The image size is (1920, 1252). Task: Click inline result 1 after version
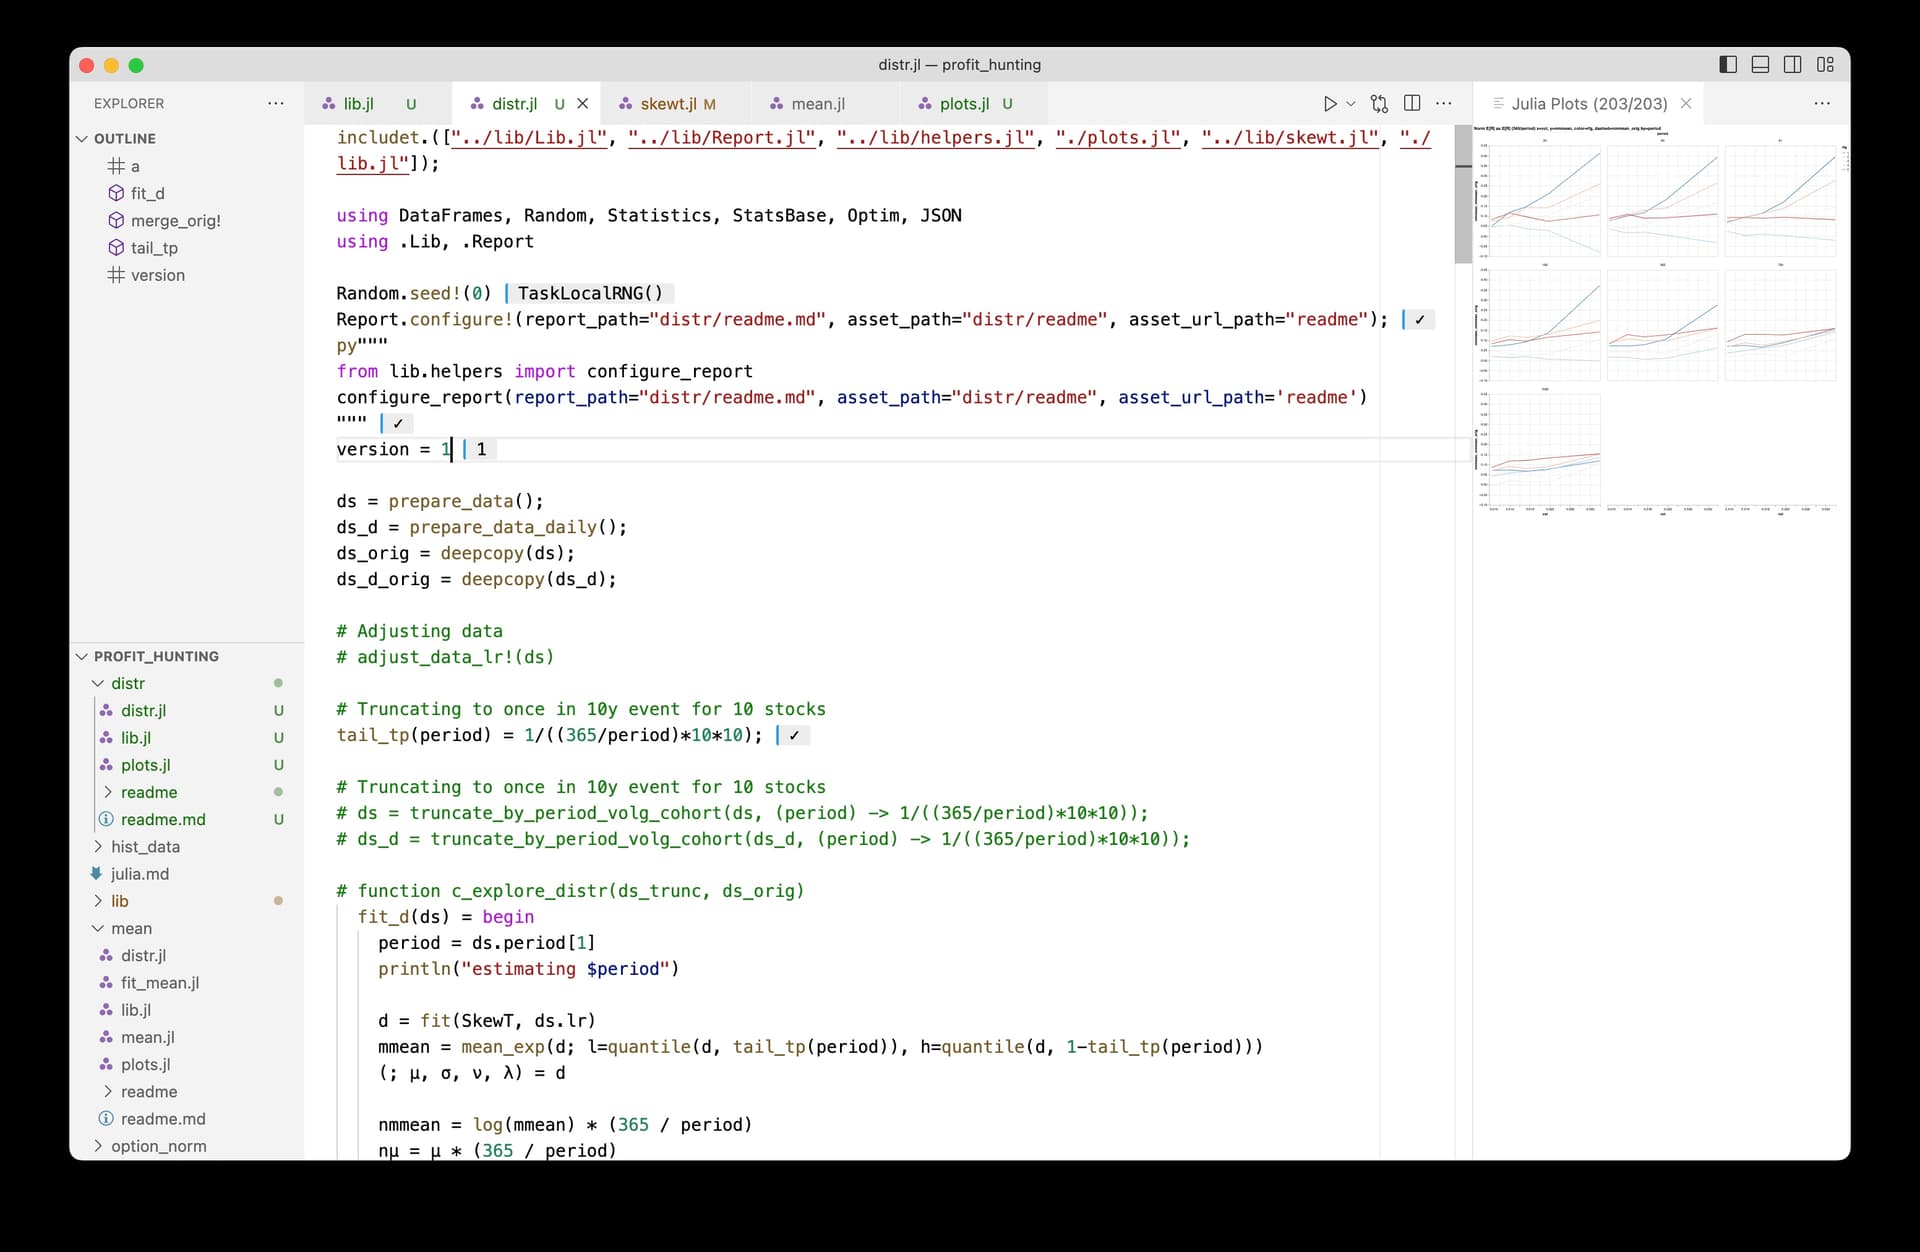pos(481,449)
